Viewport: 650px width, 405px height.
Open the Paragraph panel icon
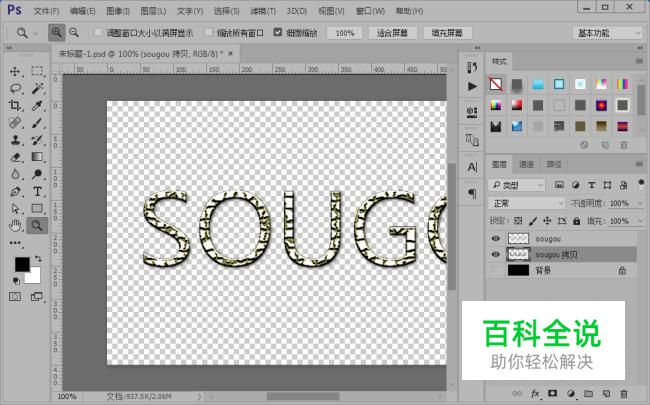tap(472, 193)
